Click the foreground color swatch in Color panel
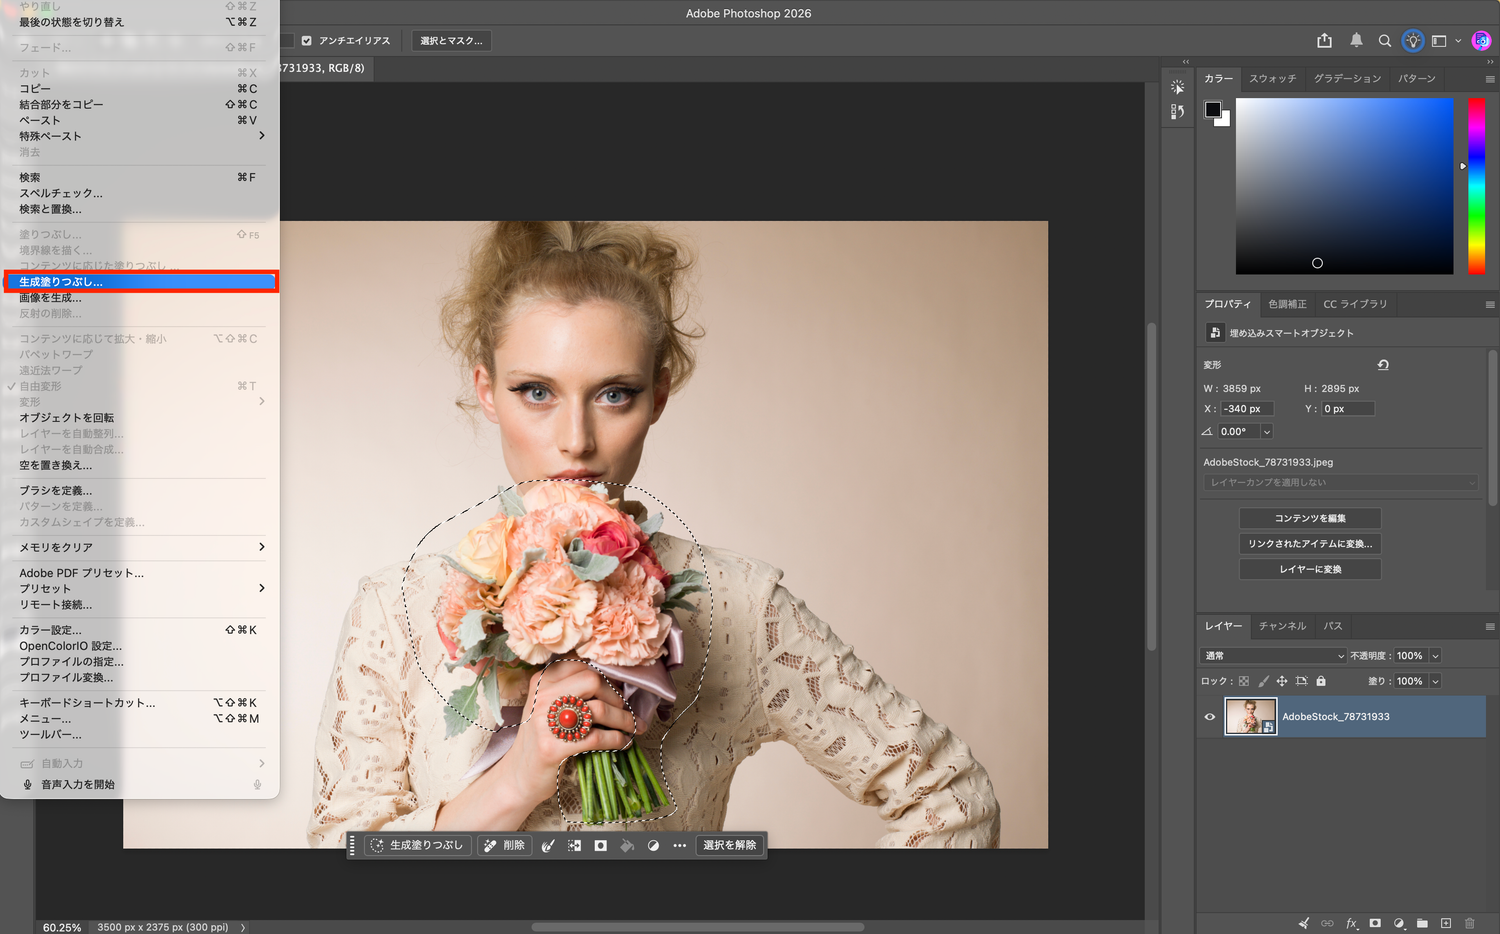This screenshot has width=1500, height=934. [1213, 110]
